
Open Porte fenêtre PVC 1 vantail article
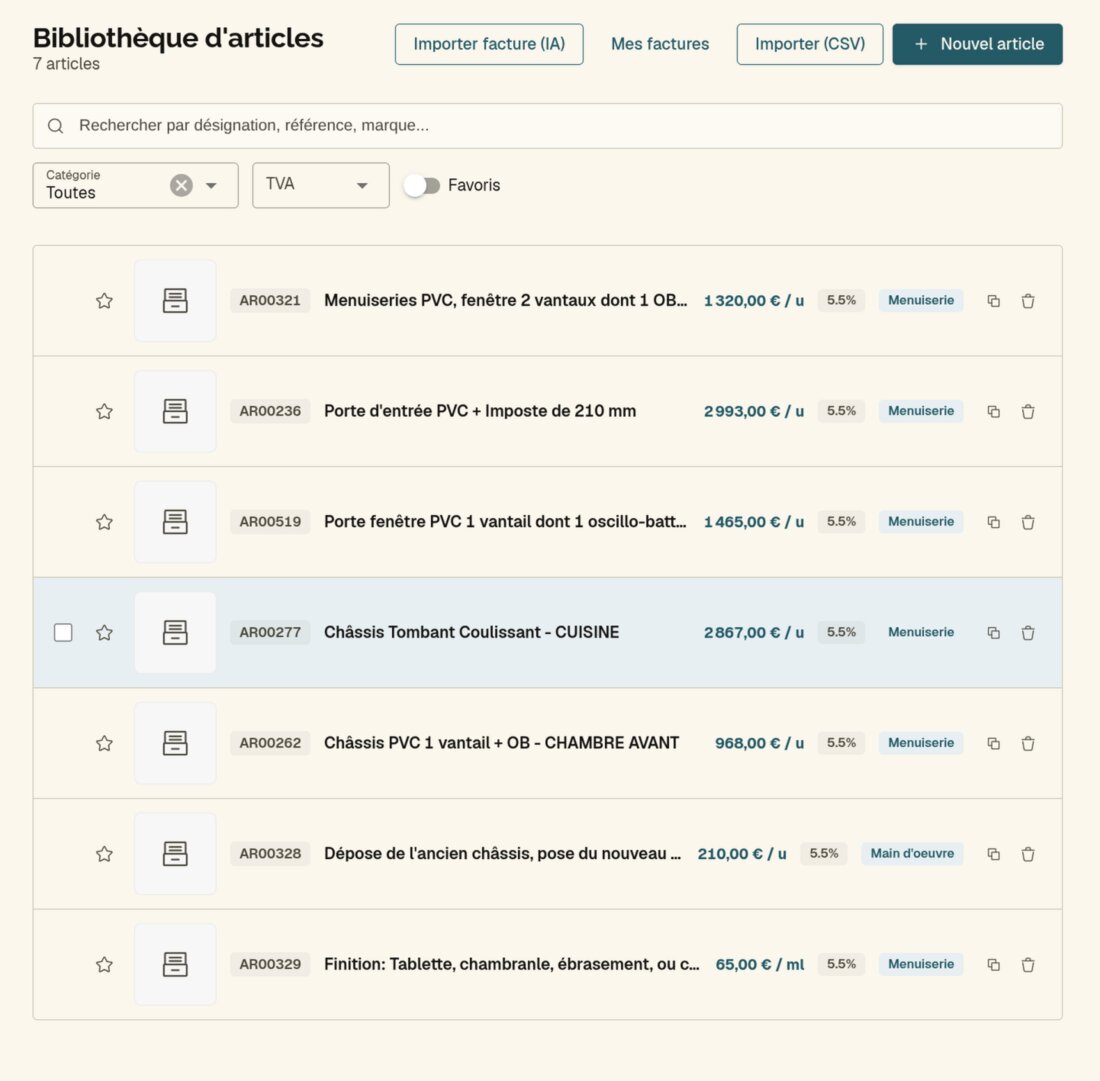pos(505,522)
